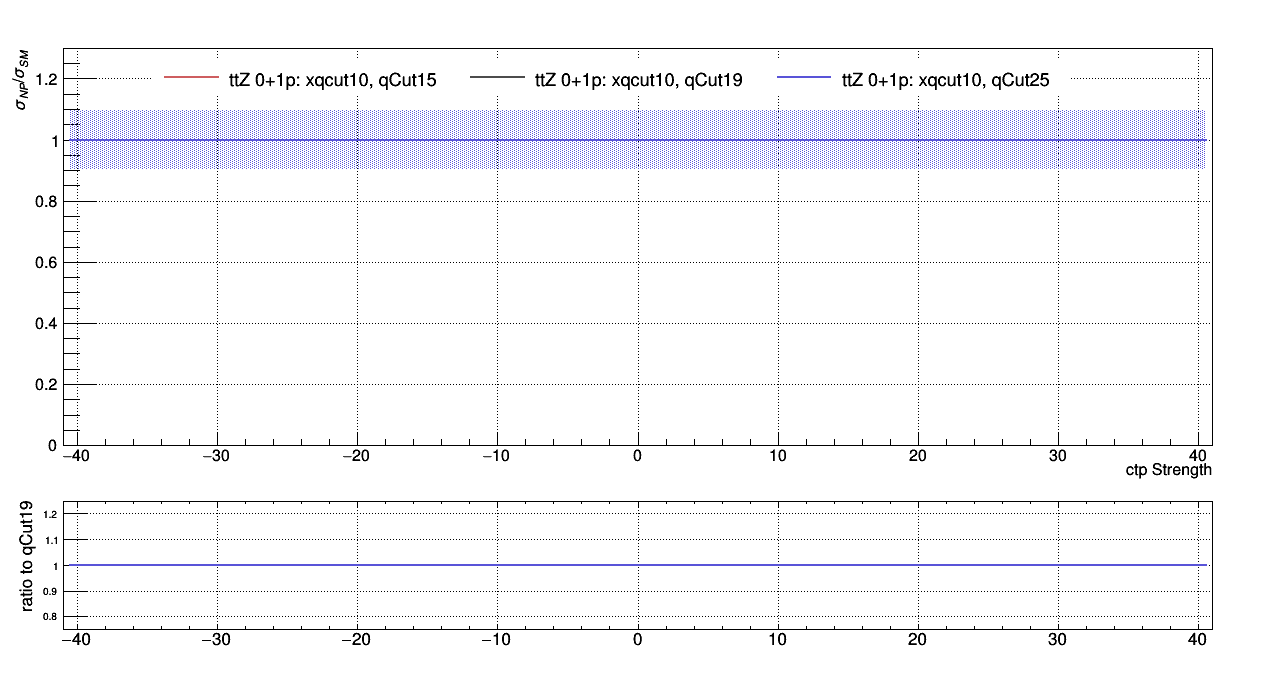
Task: Click ratio panel y-axis tick label 1.1
Action: (x=52, y=540)
